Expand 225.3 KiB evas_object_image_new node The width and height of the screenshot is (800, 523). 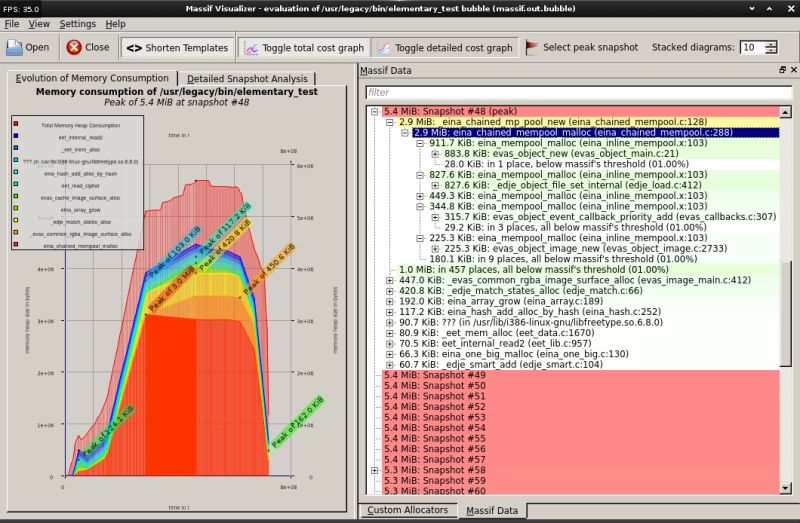pos(435,248)
